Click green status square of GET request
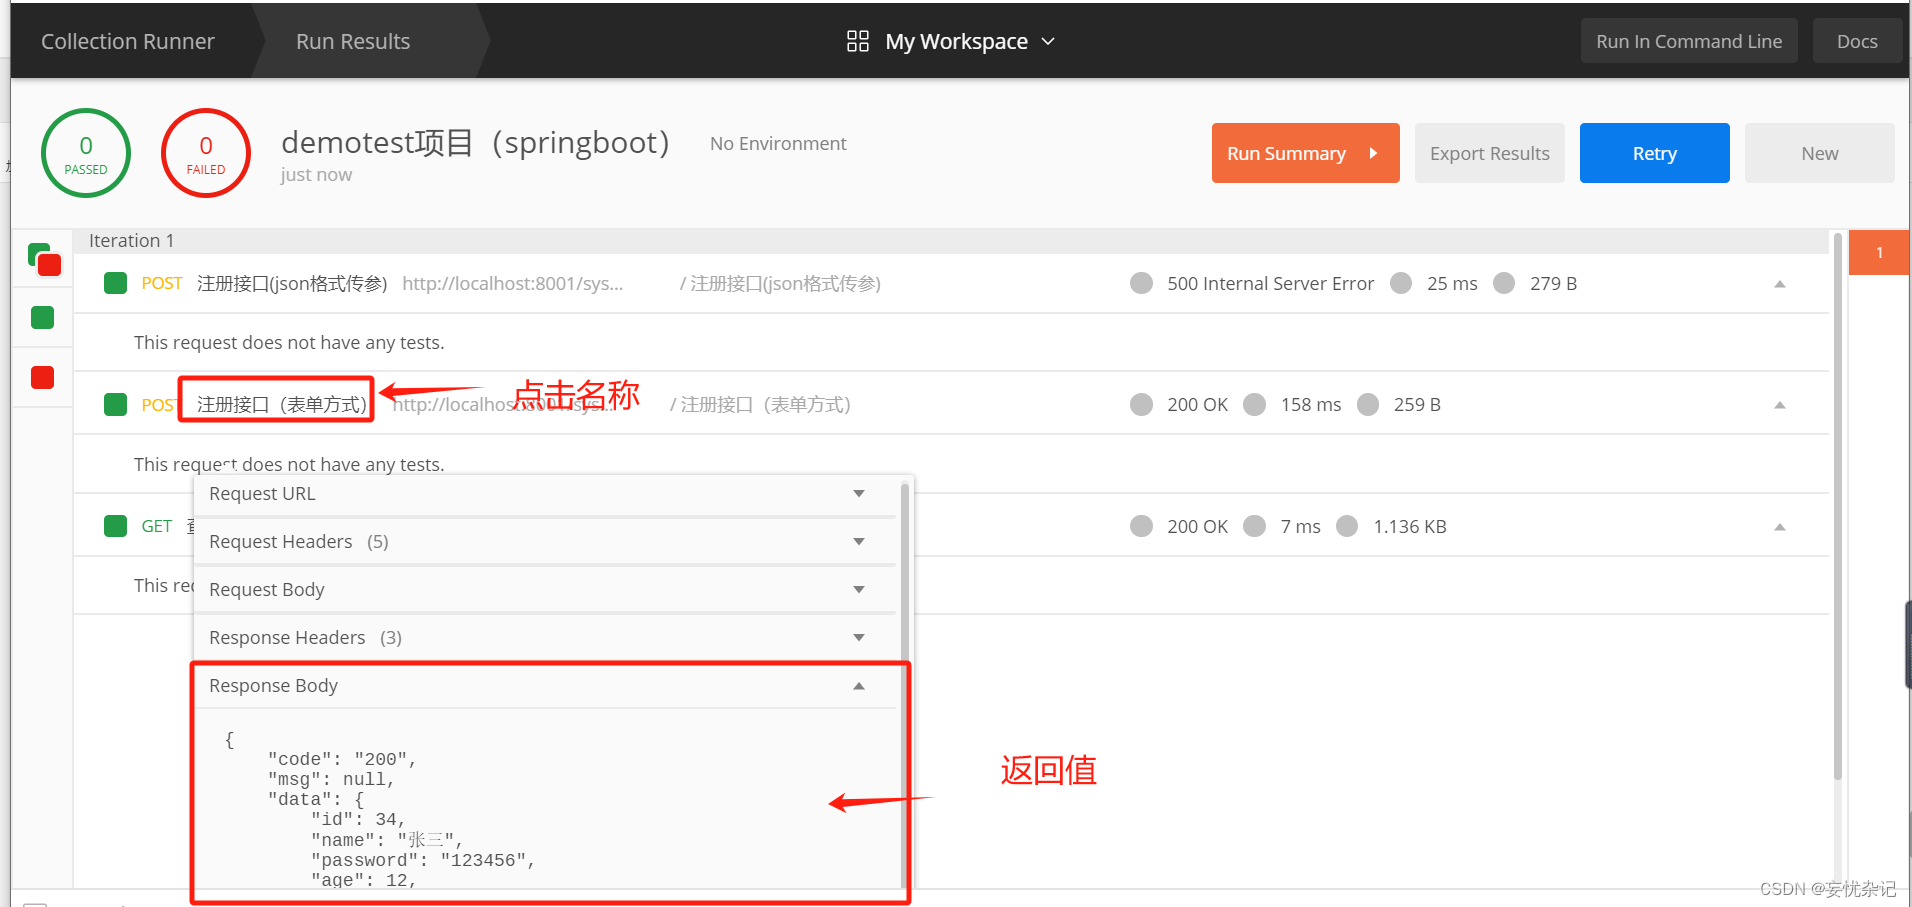 click(x=116, y=526)
